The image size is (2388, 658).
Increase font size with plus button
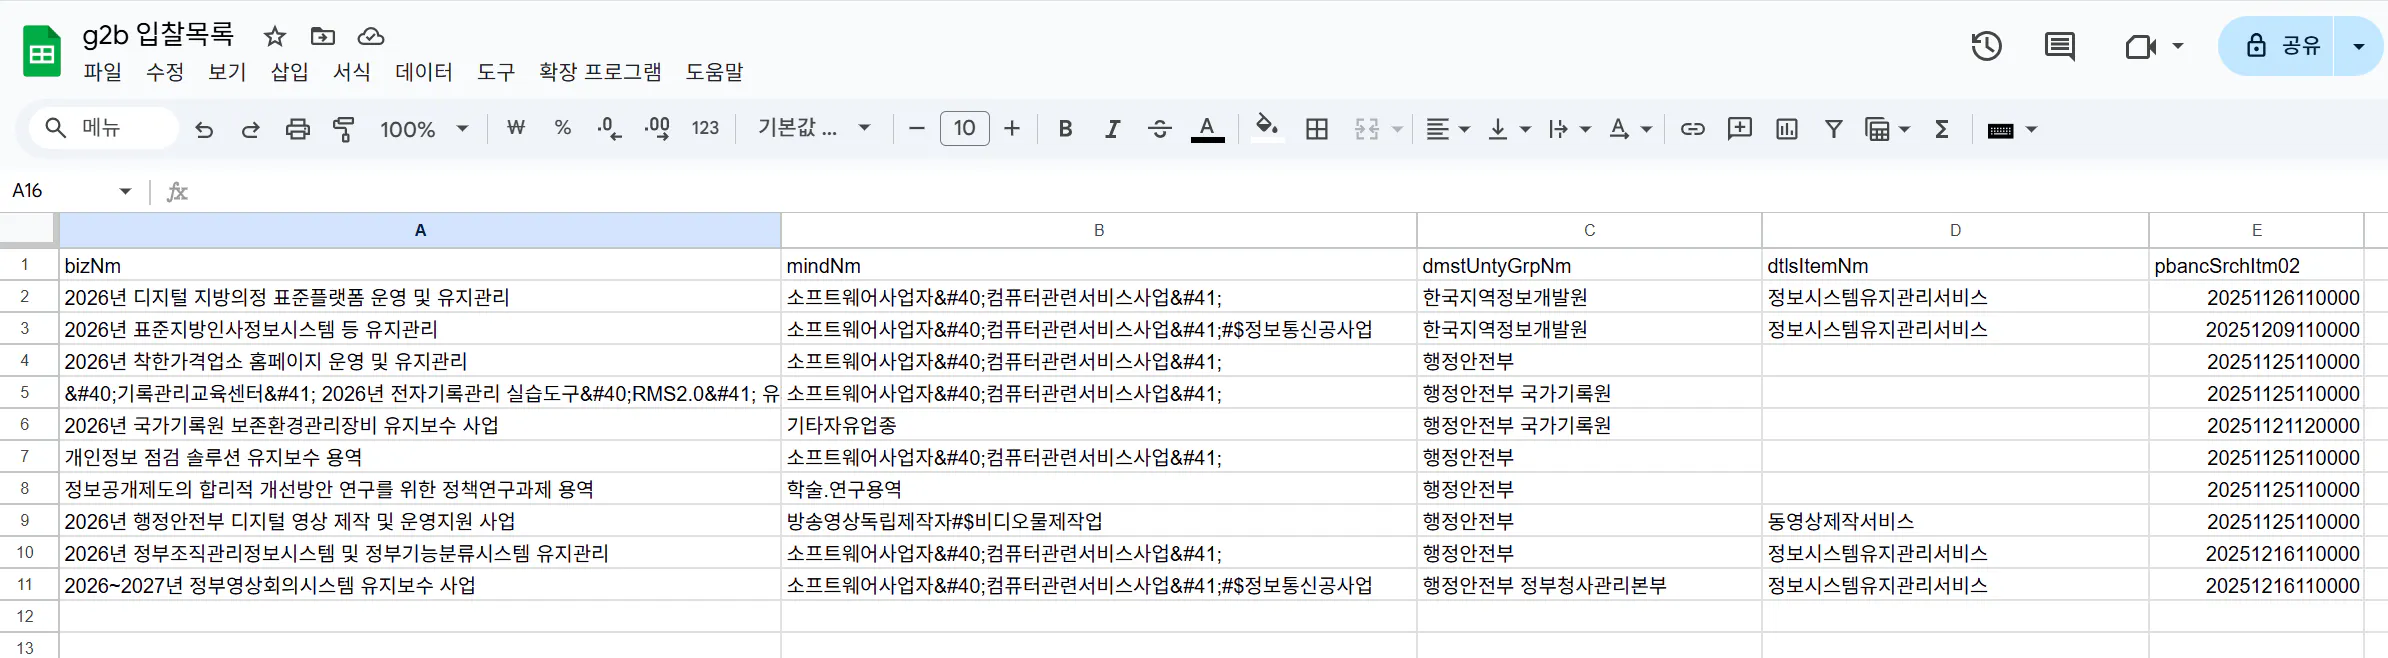click(x=1012, y=128)
